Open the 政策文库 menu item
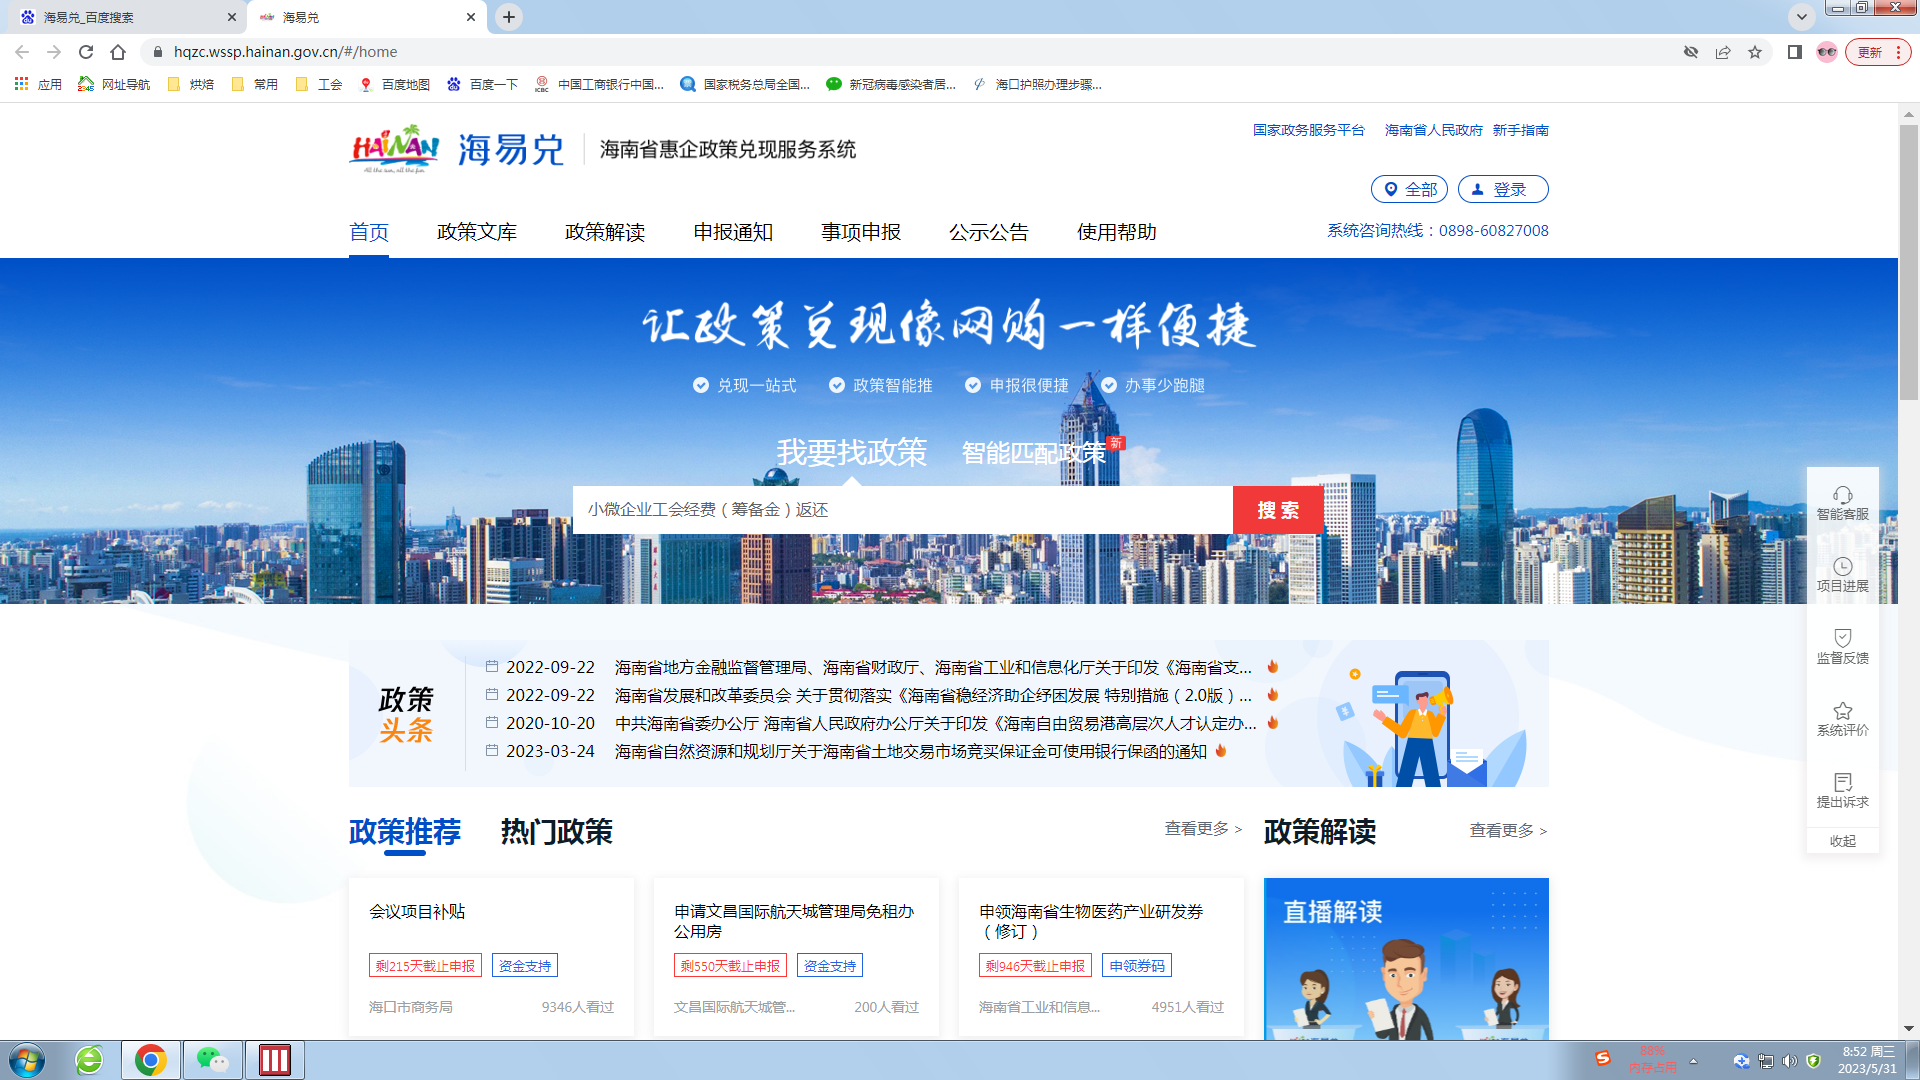 [x=477, y=232]
